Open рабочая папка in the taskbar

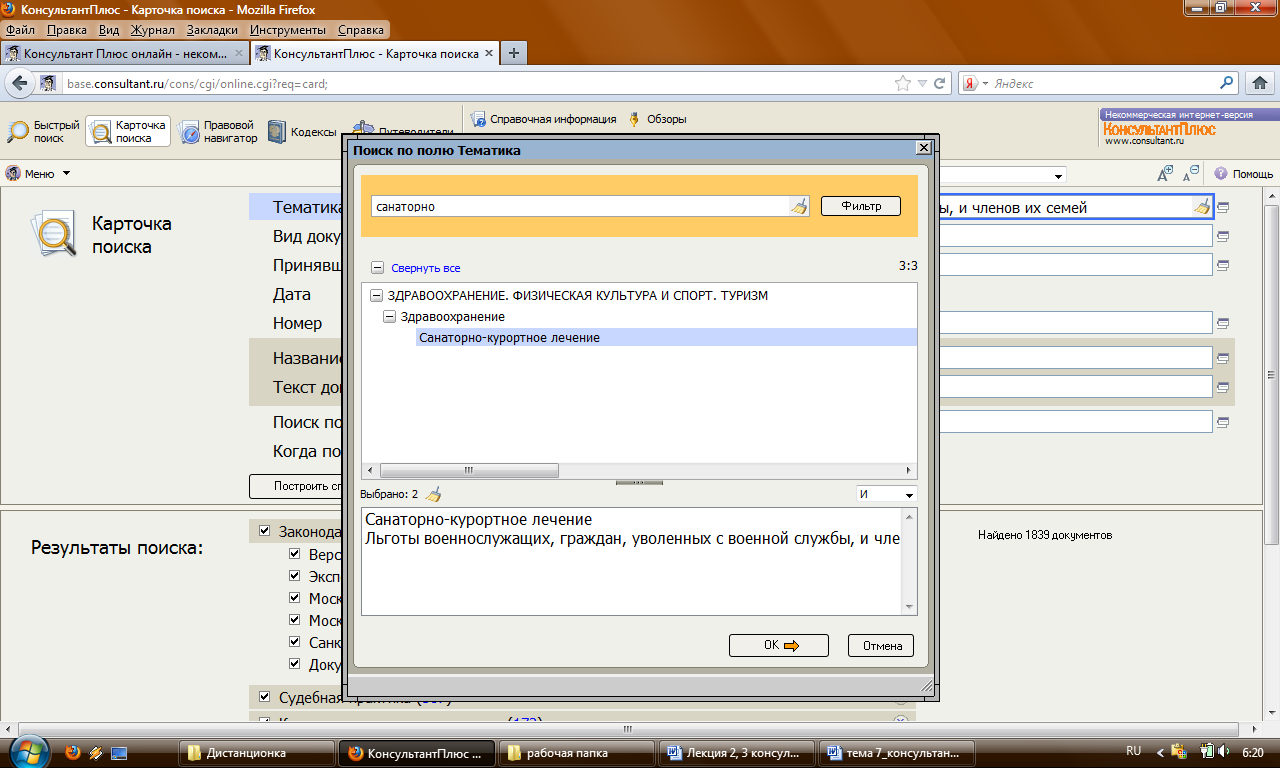tap(578, 753)
